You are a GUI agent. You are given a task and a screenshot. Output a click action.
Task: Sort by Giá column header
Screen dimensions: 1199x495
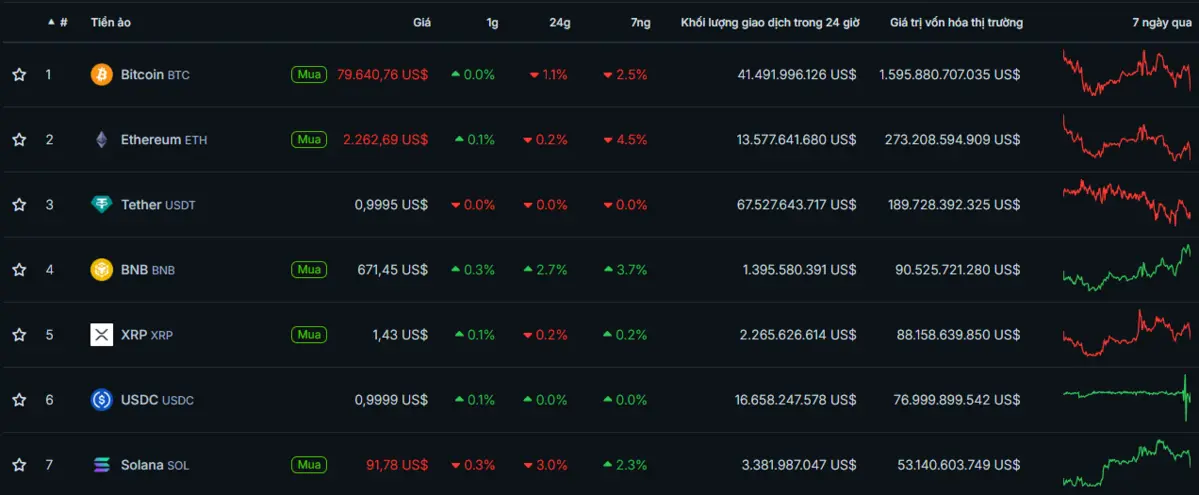click(422, 23)
